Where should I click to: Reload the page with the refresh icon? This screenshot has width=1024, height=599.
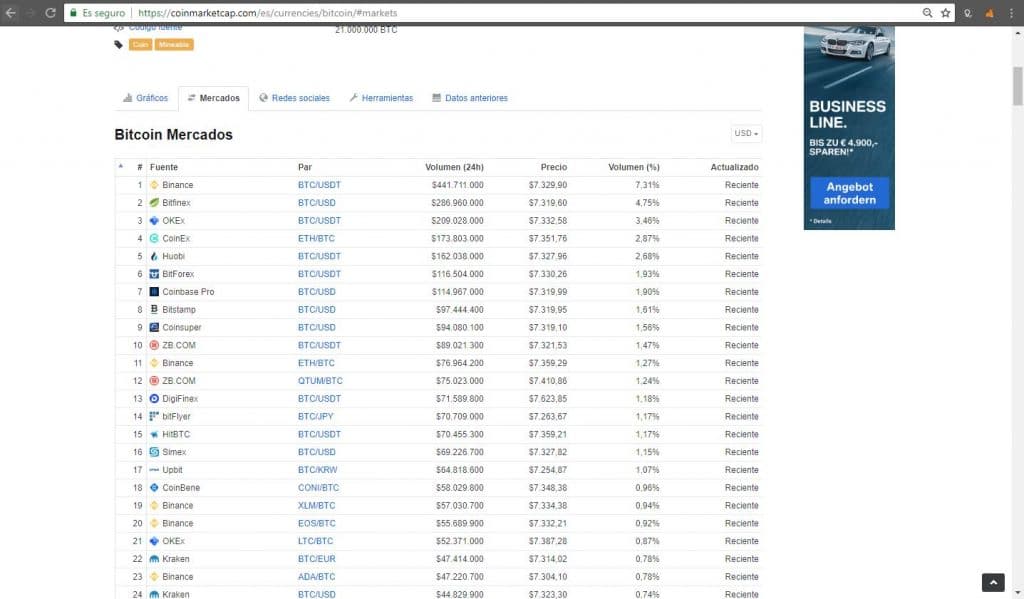(50, 12)
